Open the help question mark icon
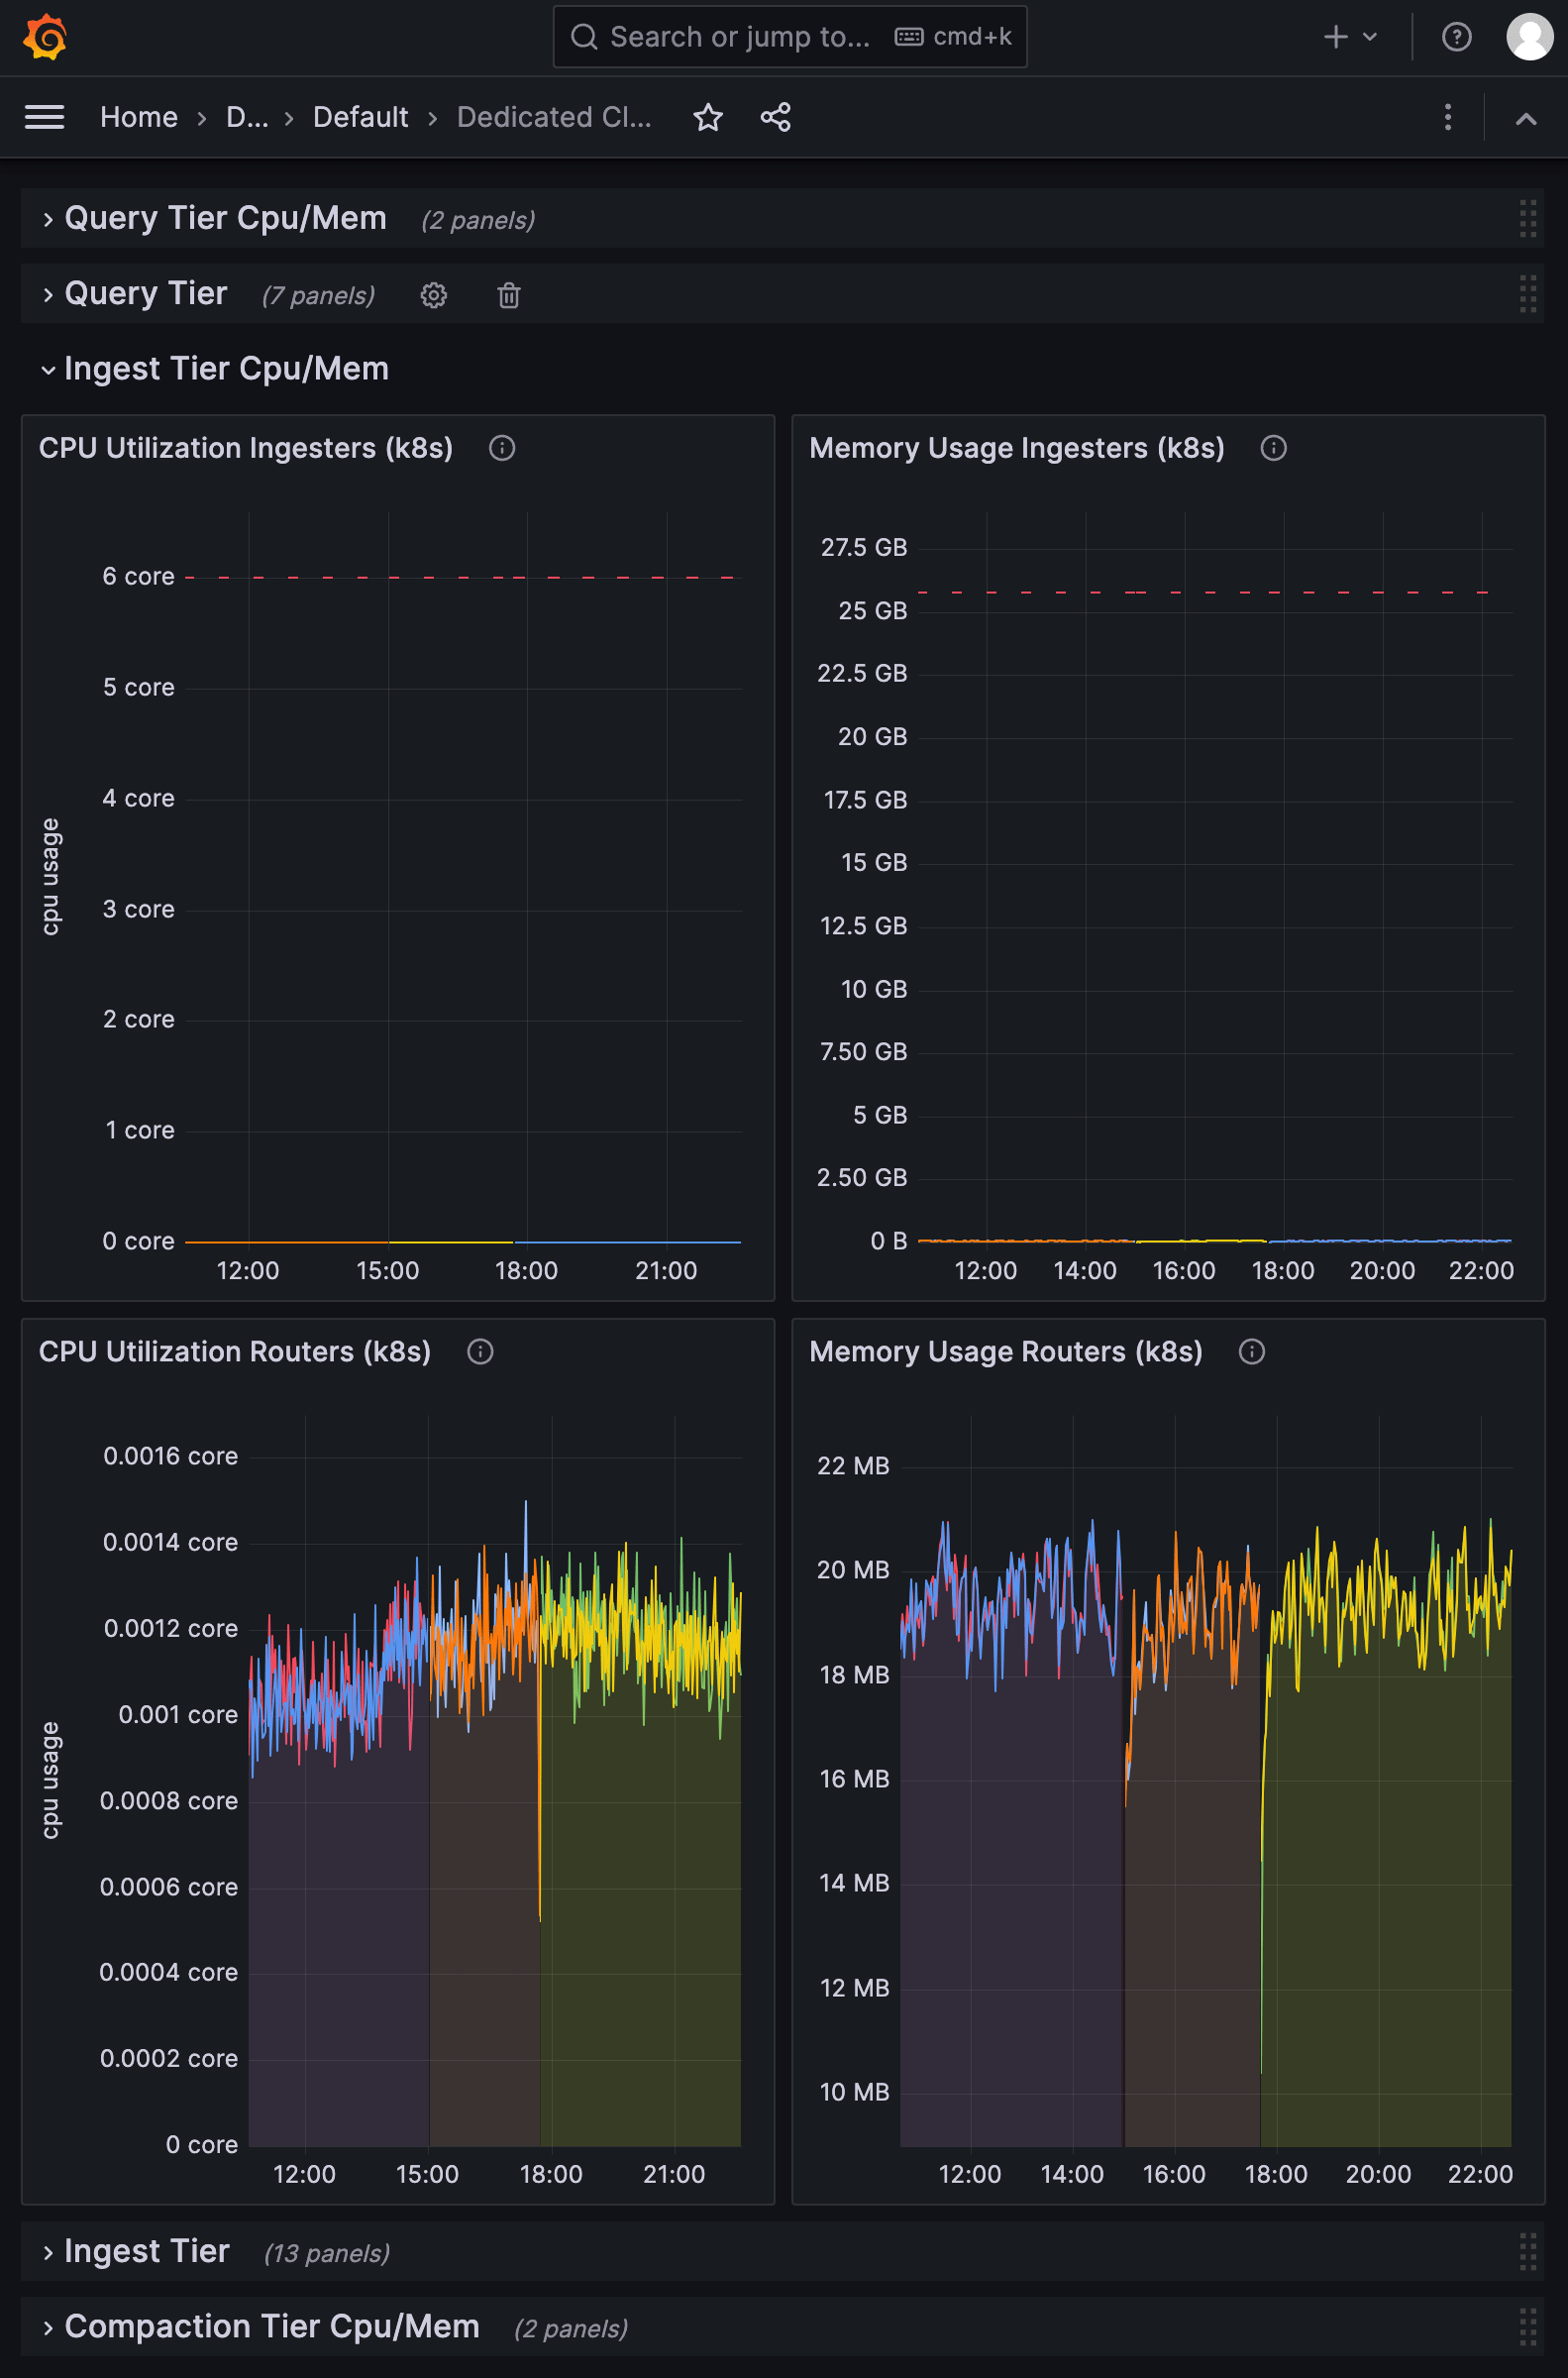 [1456, 38]
